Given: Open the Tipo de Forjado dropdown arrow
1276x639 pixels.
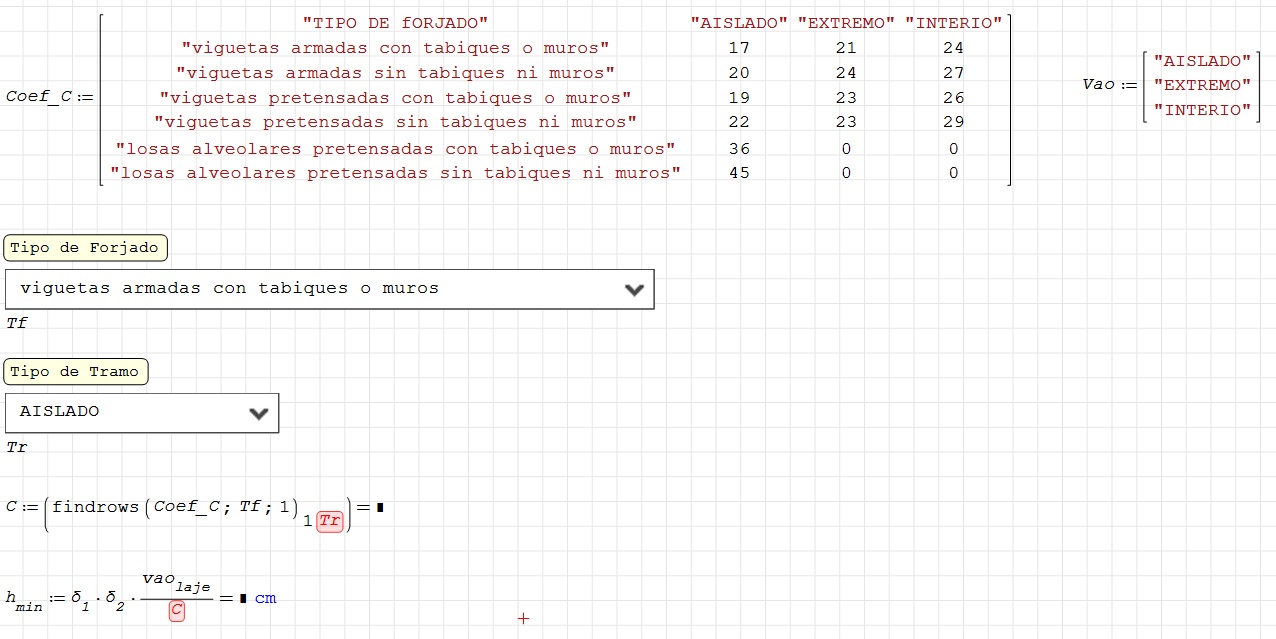Looking at the screenshot, I should tap(633, 290).
